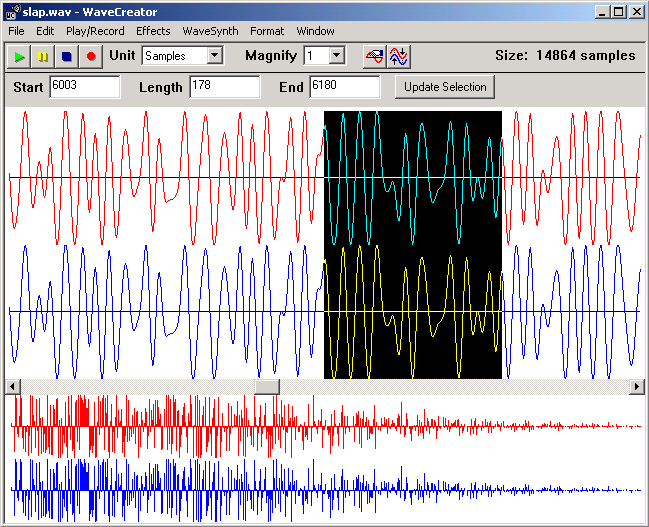649x527 pixels.
Task: Open the Effects menu
Action: (153, 31)
